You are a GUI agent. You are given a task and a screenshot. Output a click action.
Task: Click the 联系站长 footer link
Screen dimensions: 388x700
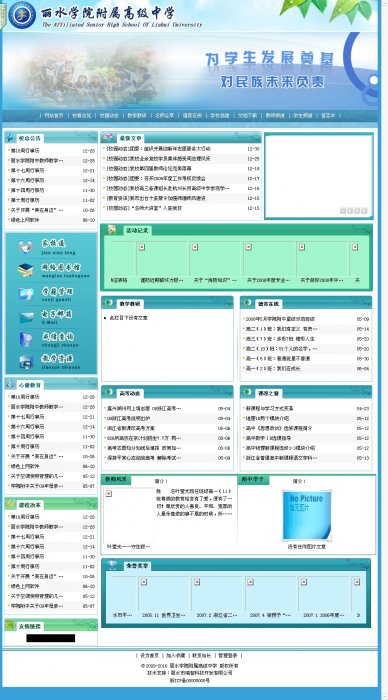201,656
